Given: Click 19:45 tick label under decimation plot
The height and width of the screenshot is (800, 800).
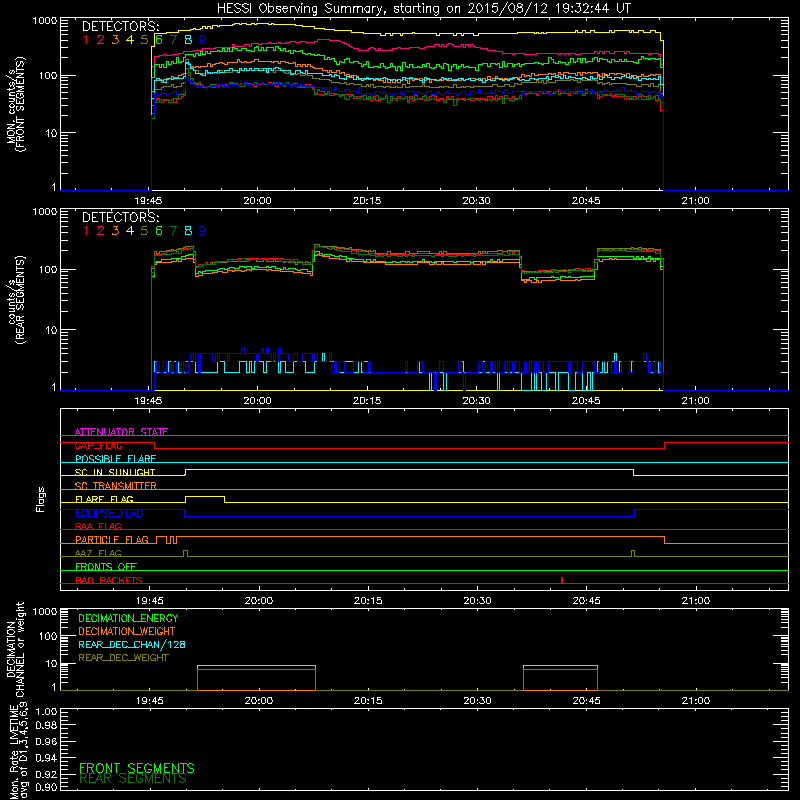Looking at the screenshot, I should click(x=150, y=701).
